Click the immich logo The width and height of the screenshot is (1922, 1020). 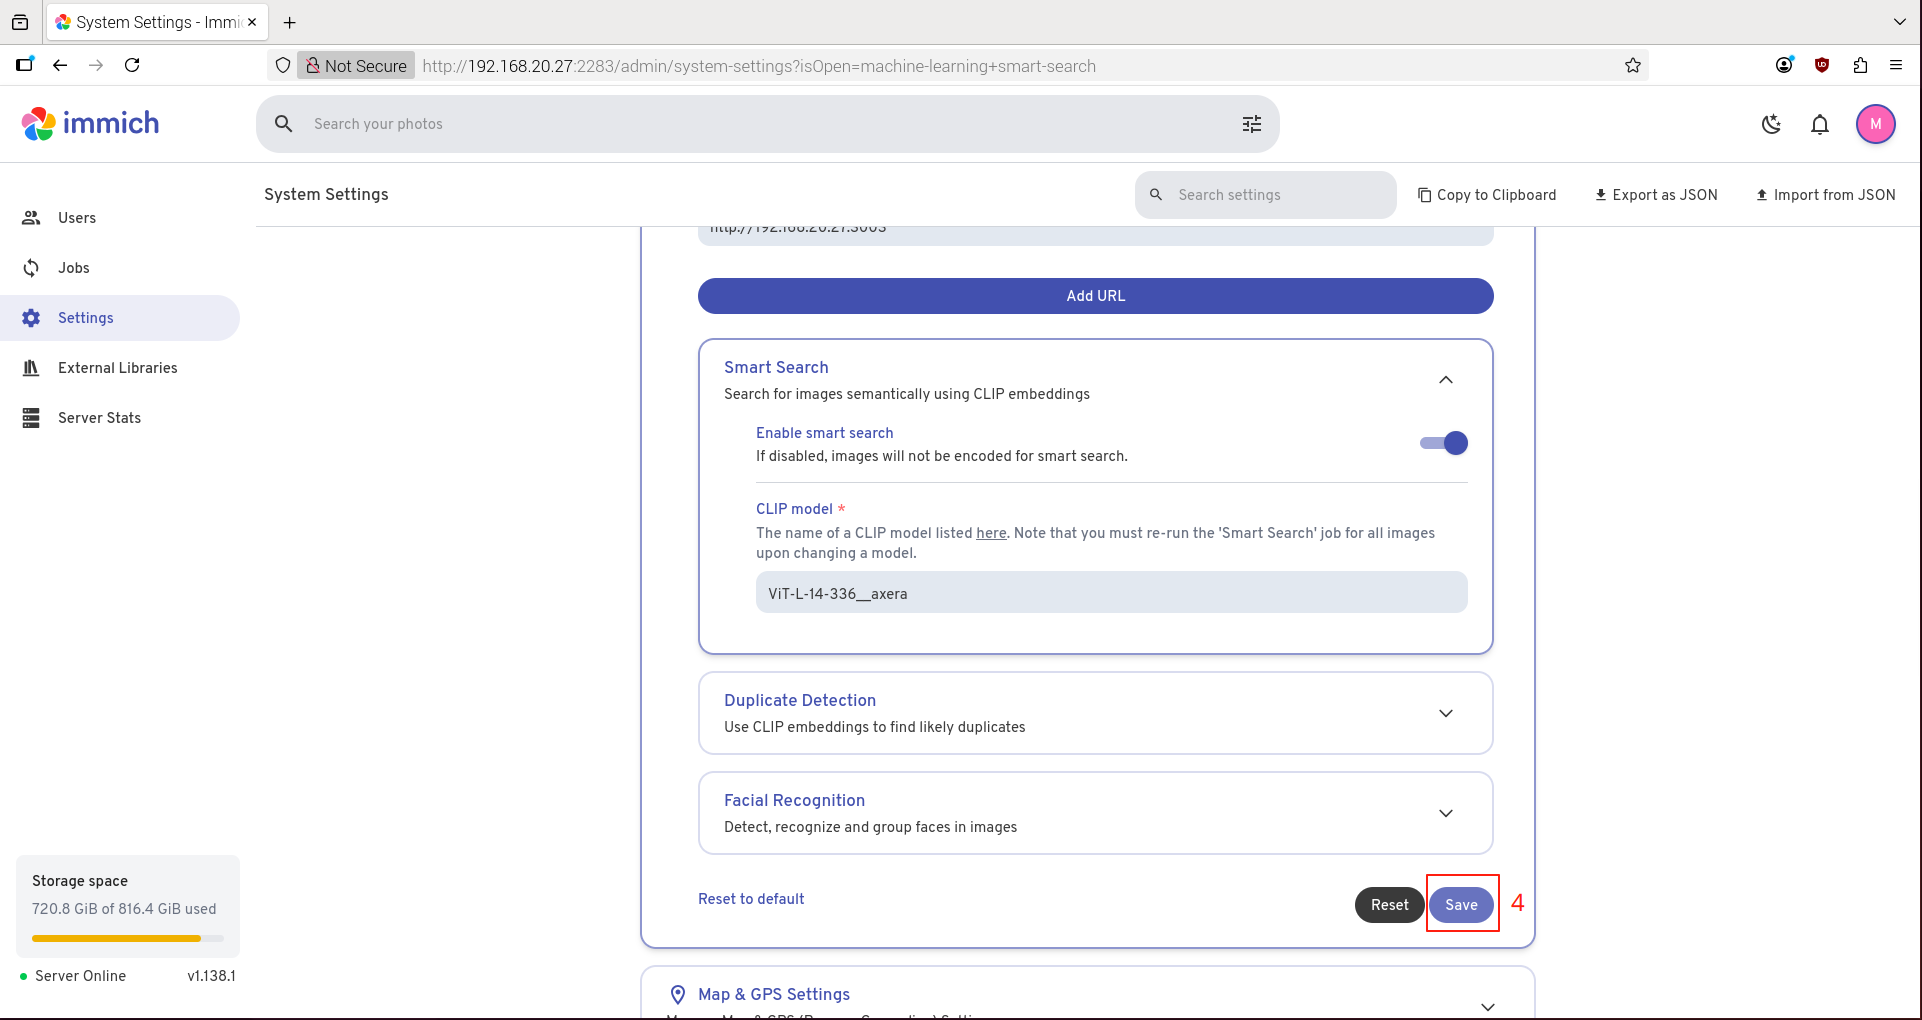(91, 124)
